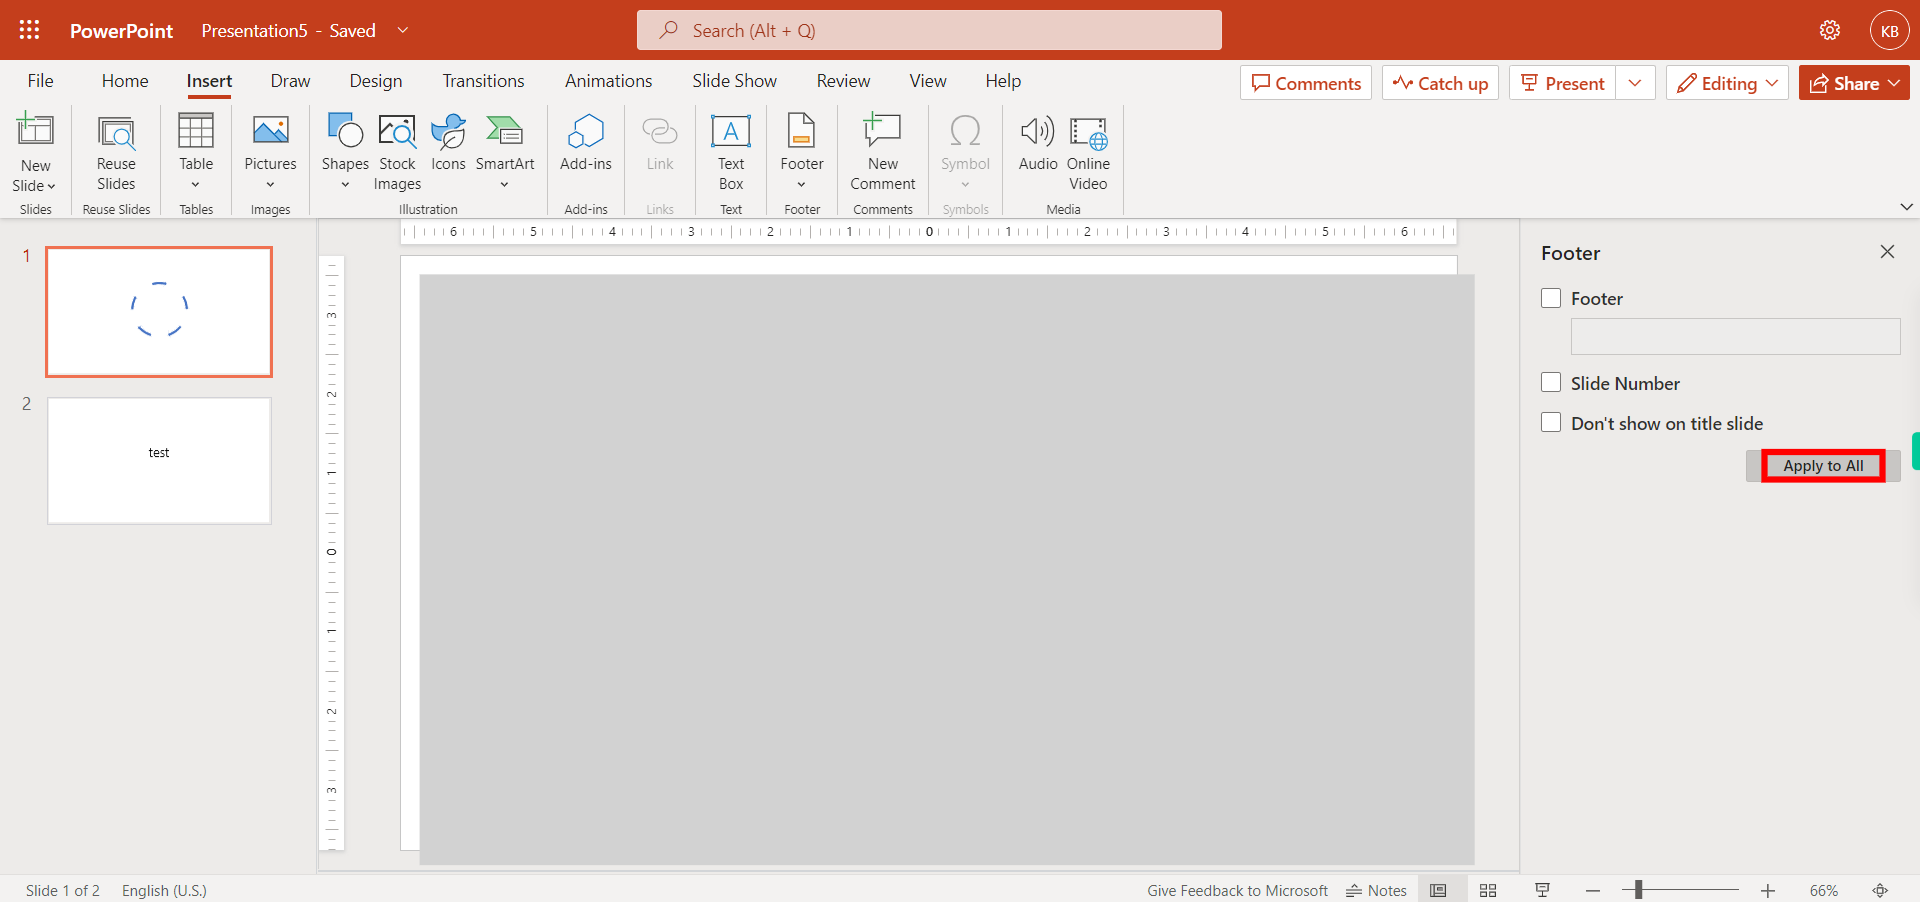
Task: Expand the presentation title chevron
Action: point(403,30)
